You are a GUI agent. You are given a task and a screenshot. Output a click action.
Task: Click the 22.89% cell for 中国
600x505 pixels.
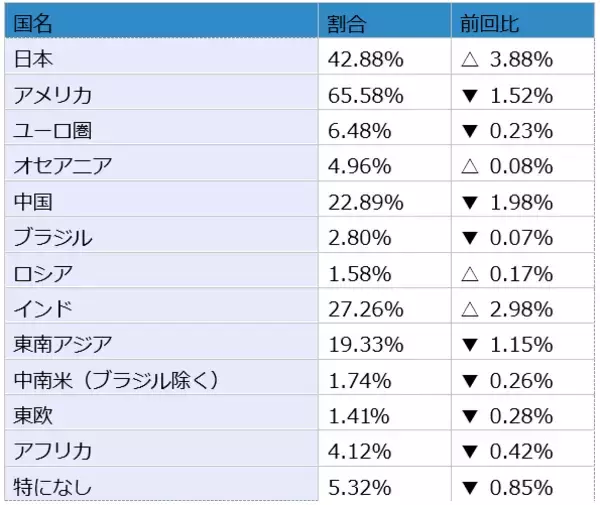(x=367, y=202)
